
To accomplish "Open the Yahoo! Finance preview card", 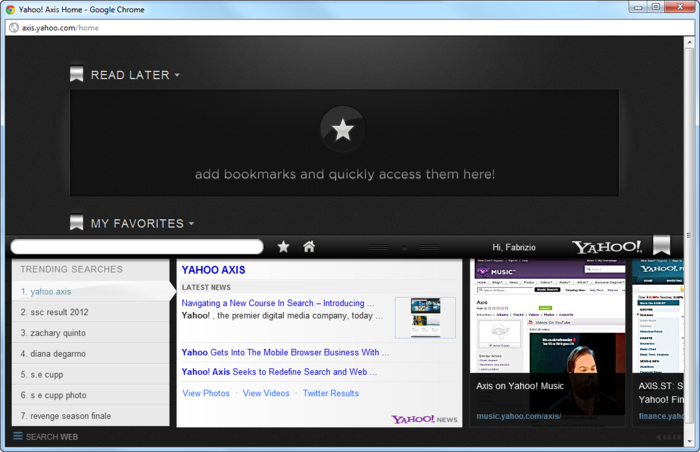I will [x=658, y=343].
